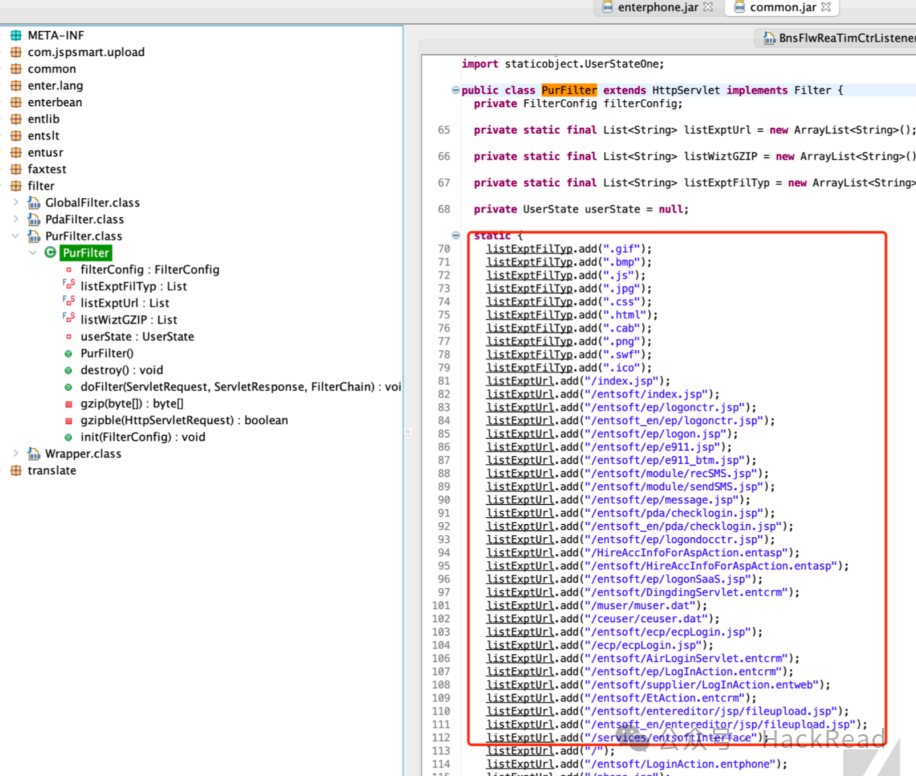Click the enter.lang package icon
The image size is (916, 776).
click(16, 85)
